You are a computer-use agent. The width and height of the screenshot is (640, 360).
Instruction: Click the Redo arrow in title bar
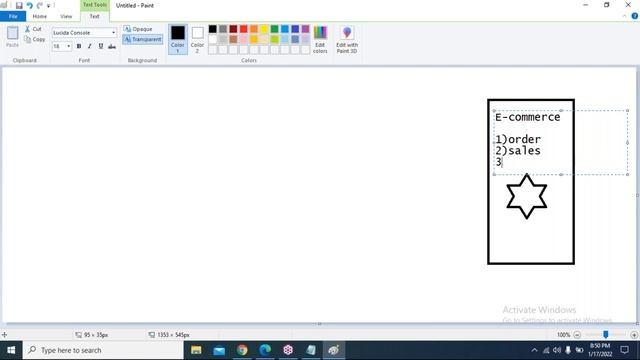[x=40, y=5]
